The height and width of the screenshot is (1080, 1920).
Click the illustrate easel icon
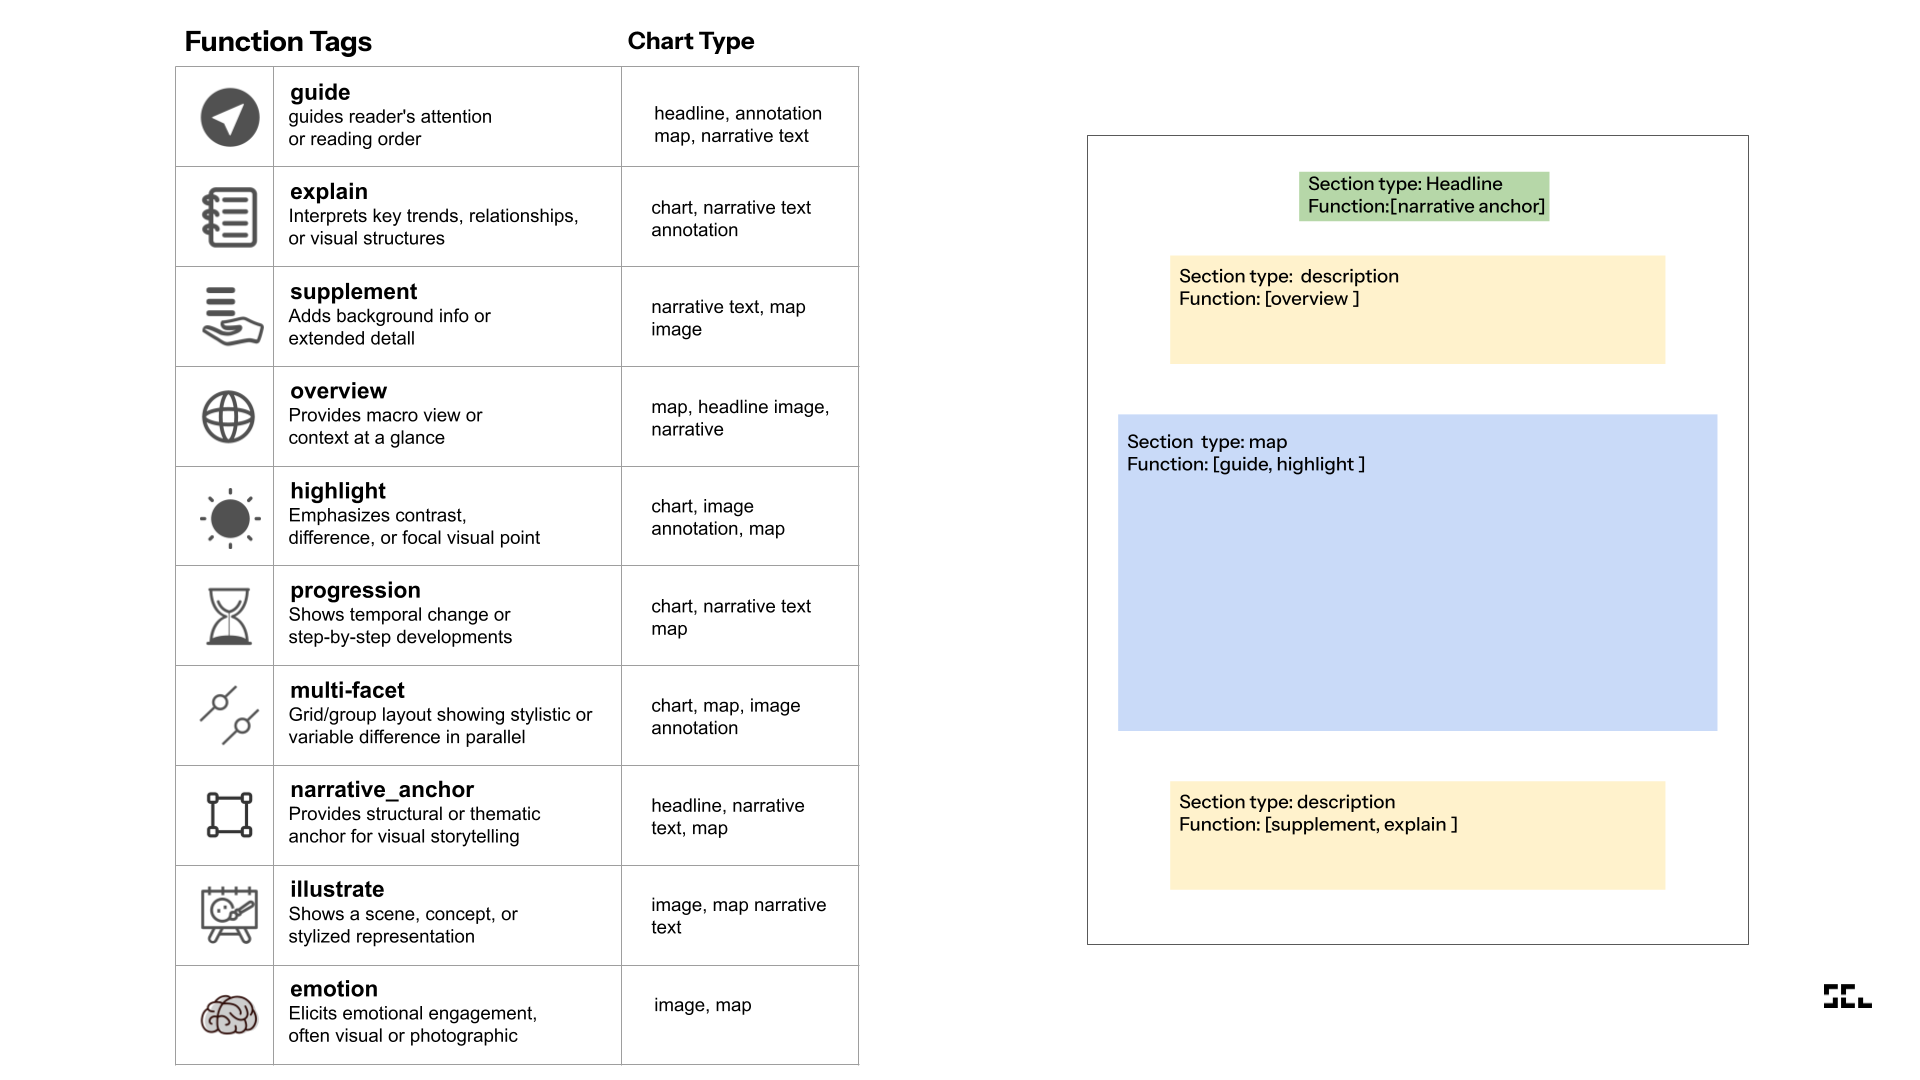click(229, 914)
